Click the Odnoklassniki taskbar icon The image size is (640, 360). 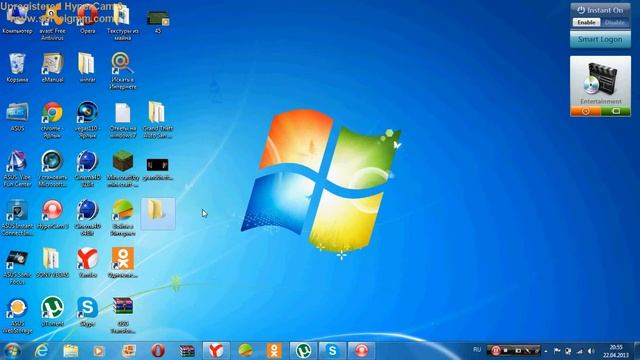(274, 351)
